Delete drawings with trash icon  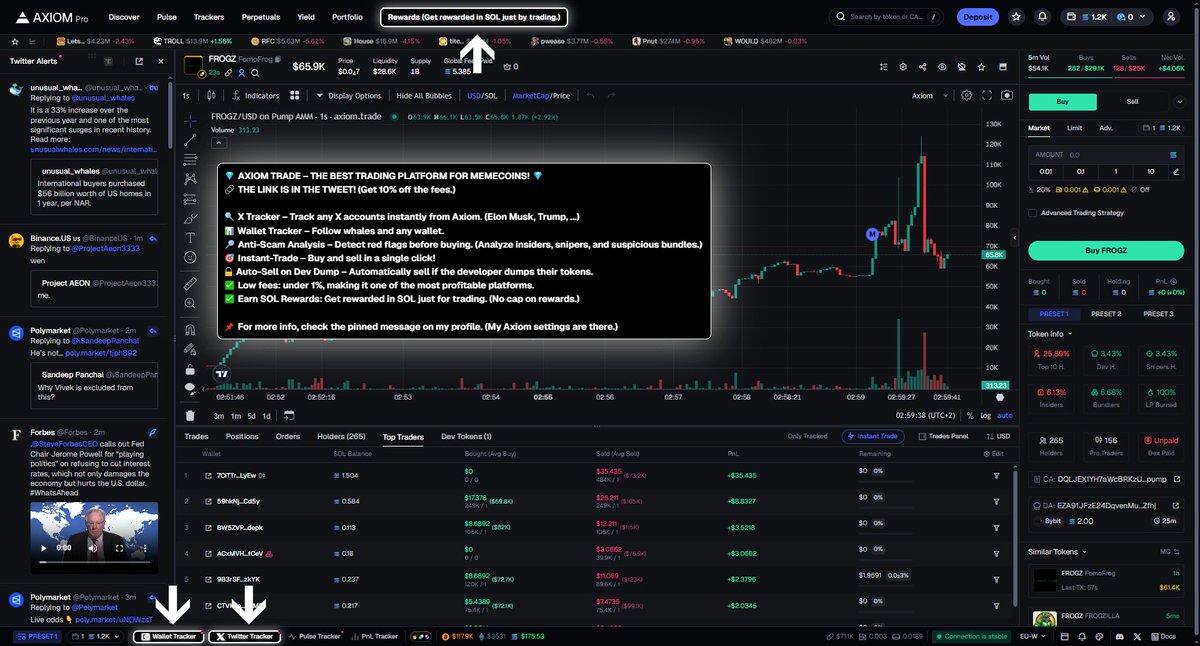190,415
